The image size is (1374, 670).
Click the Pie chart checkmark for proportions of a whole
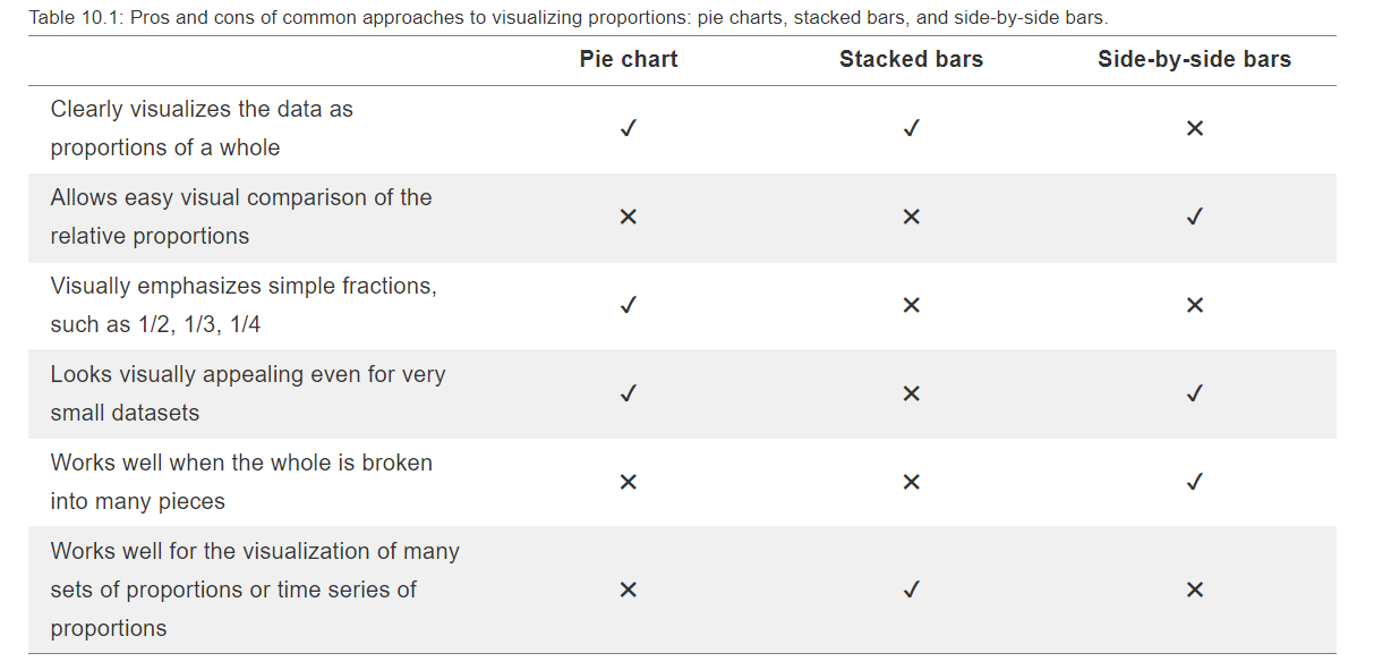[628, 128]
